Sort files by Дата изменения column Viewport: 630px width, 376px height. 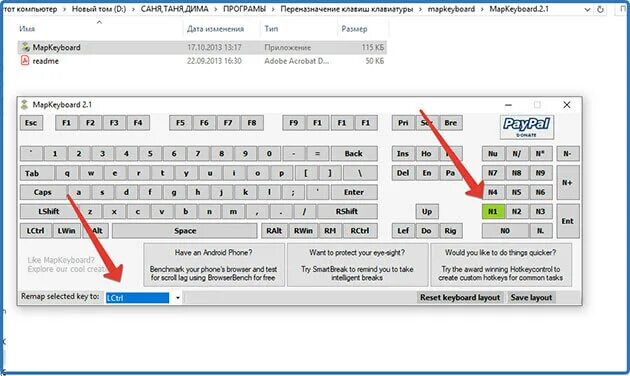point(215,29)
